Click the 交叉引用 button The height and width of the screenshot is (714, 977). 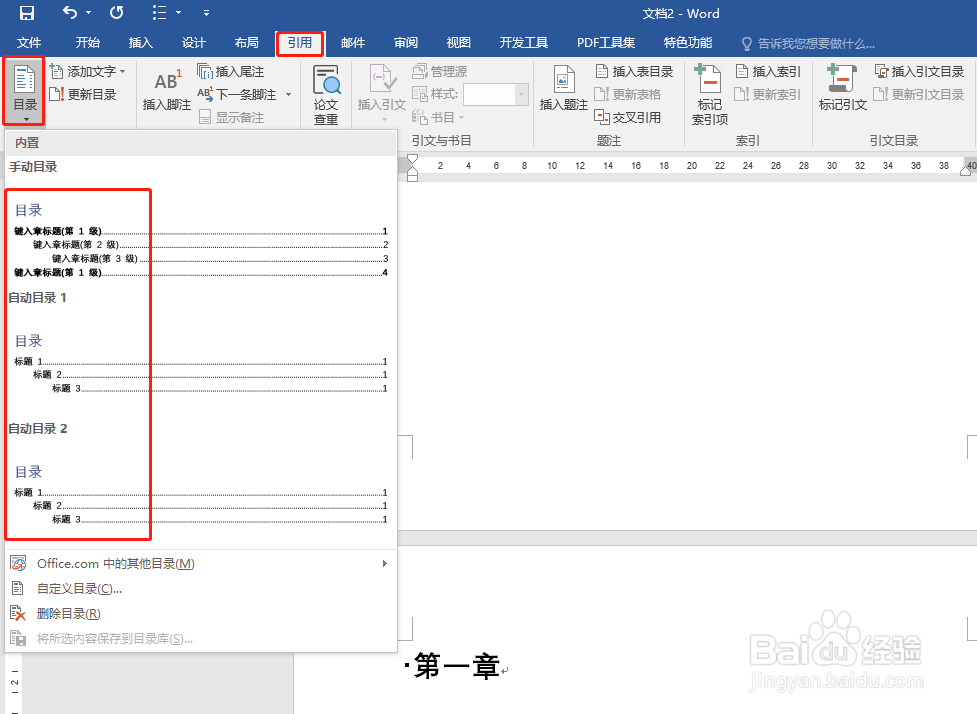[627, 117]
